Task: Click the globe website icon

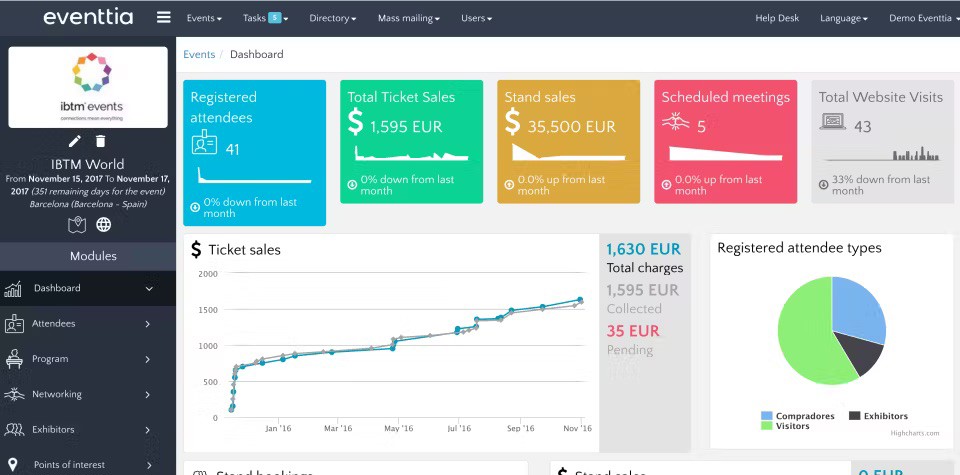Action: 103,224
